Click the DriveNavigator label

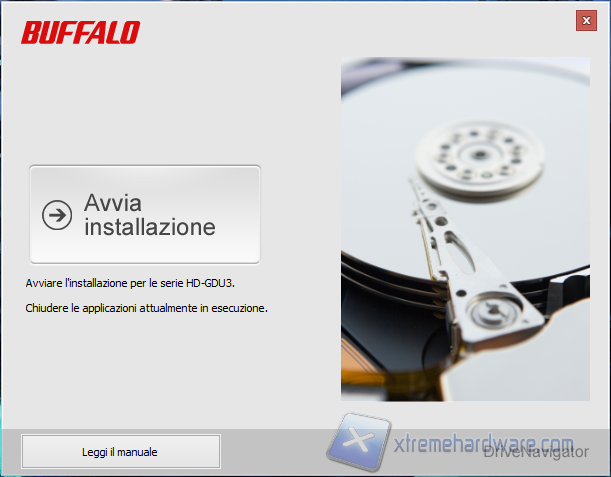click(536, 452)
